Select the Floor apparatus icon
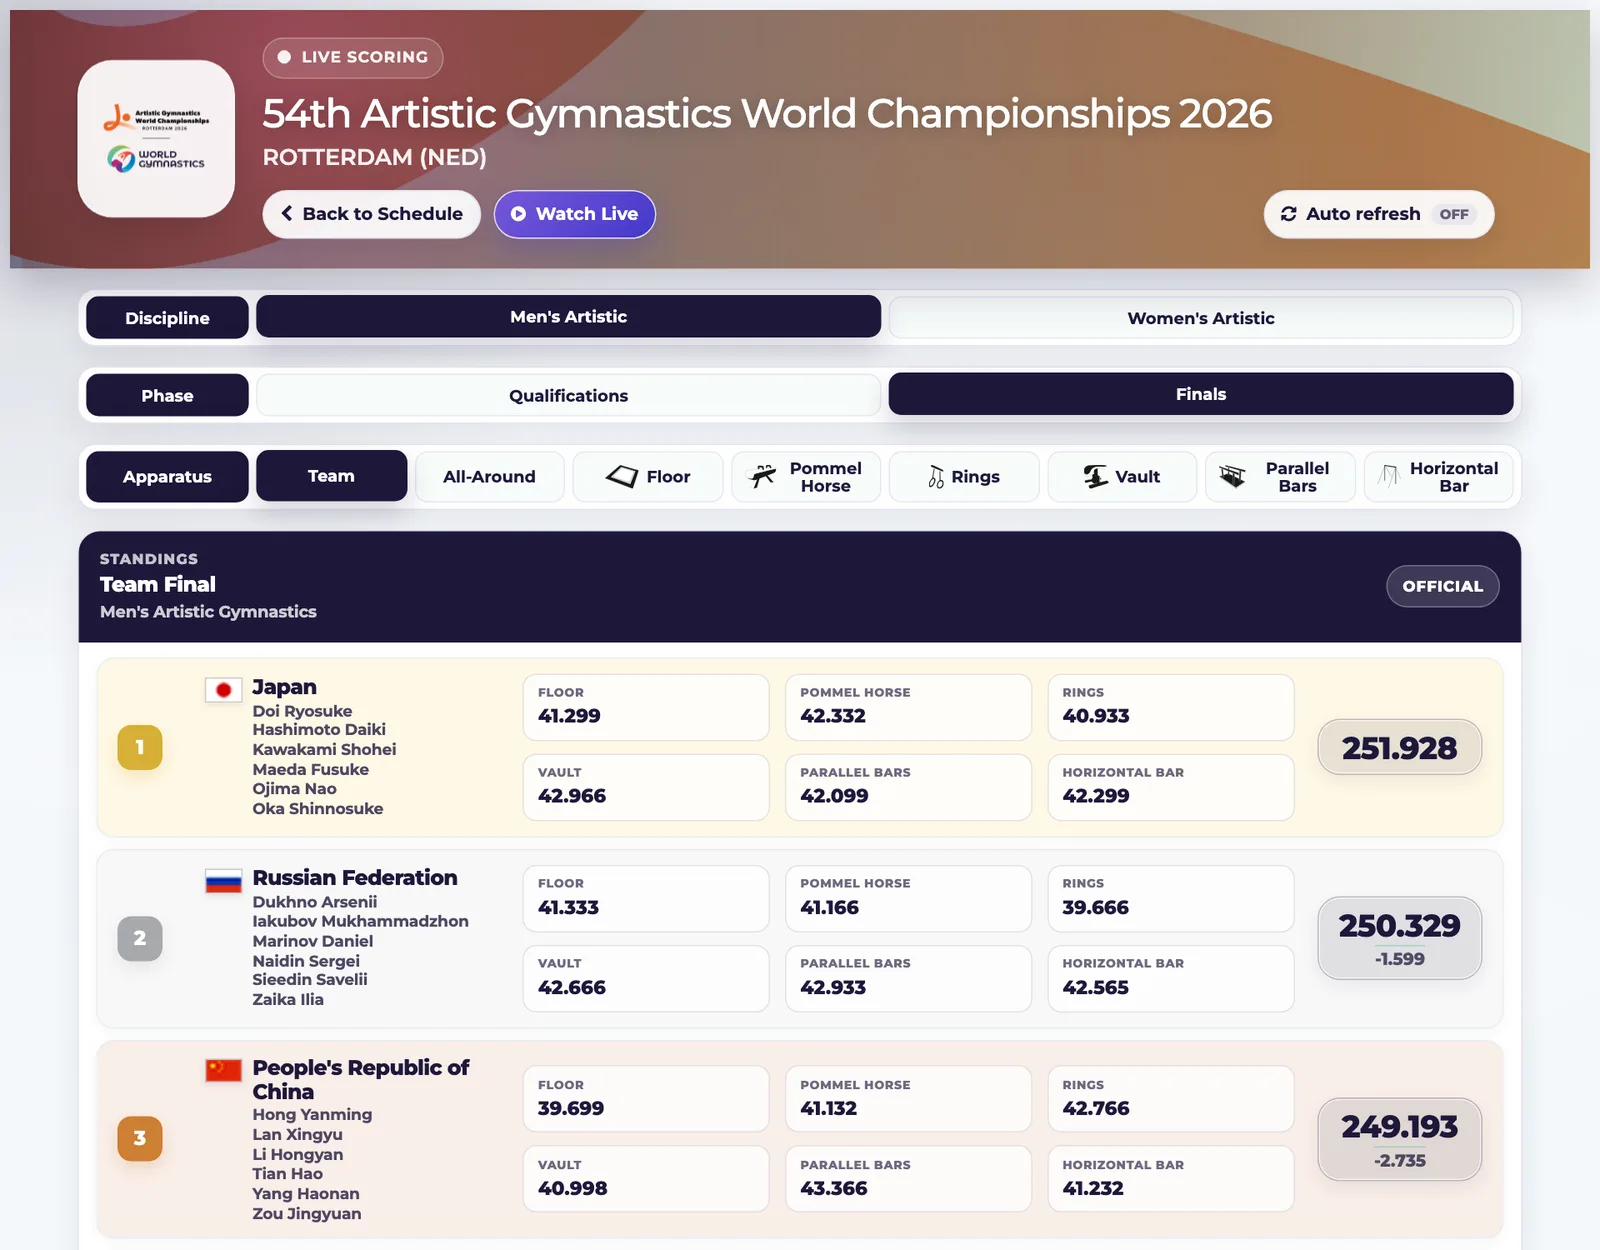 point(621,477)
